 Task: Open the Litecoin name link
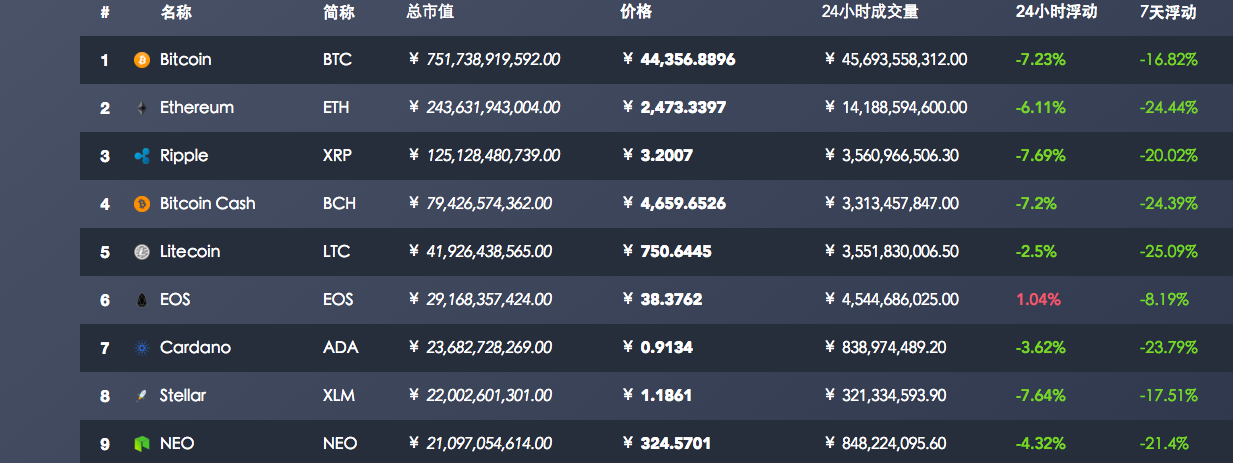pyautogui.click(x=190, y=252)
